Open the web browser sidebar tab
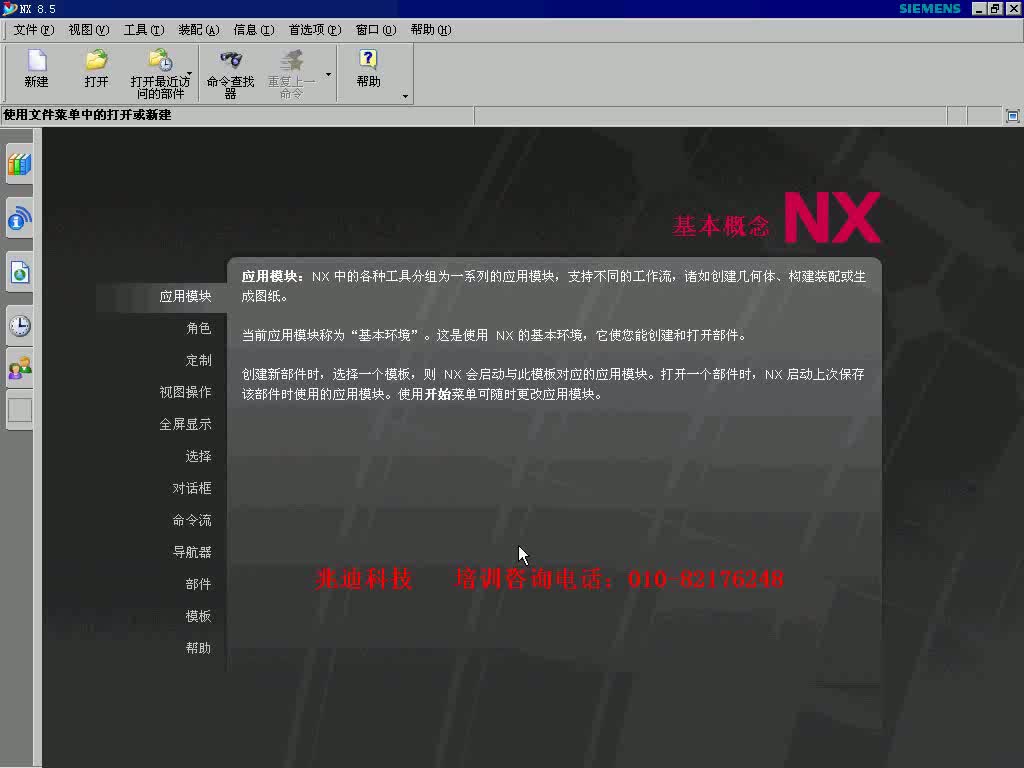1024x768 pixels. click(20, 272)
